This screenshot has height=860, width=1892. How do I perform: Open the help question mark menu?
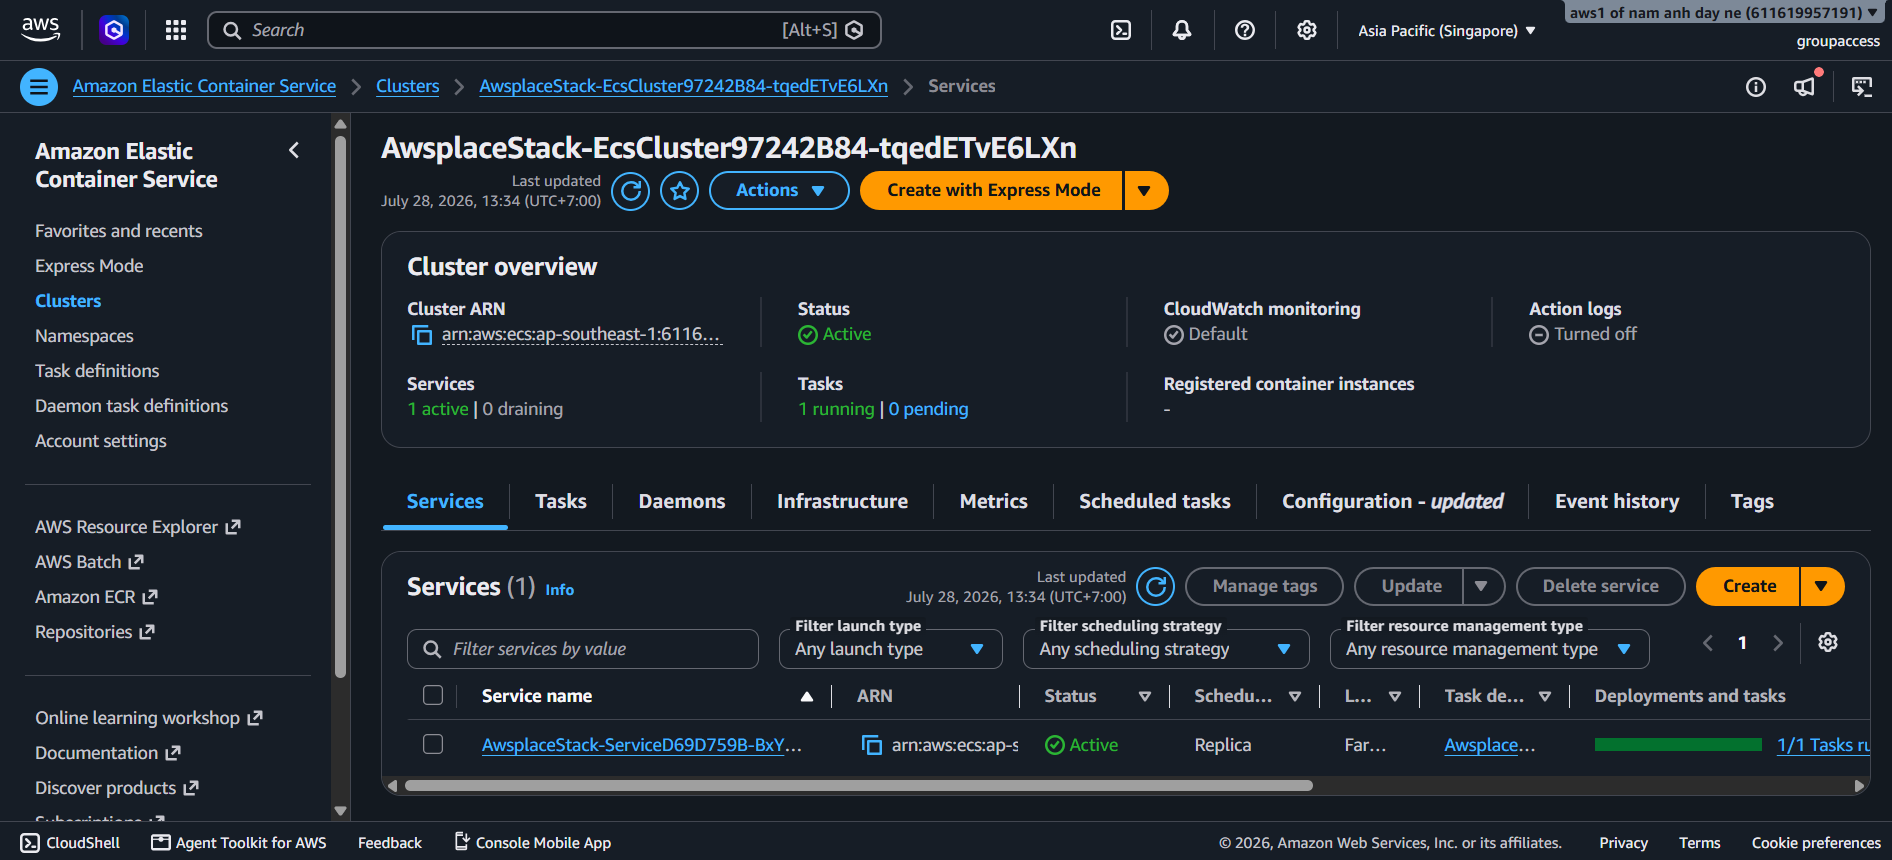tap(1245, 30)
